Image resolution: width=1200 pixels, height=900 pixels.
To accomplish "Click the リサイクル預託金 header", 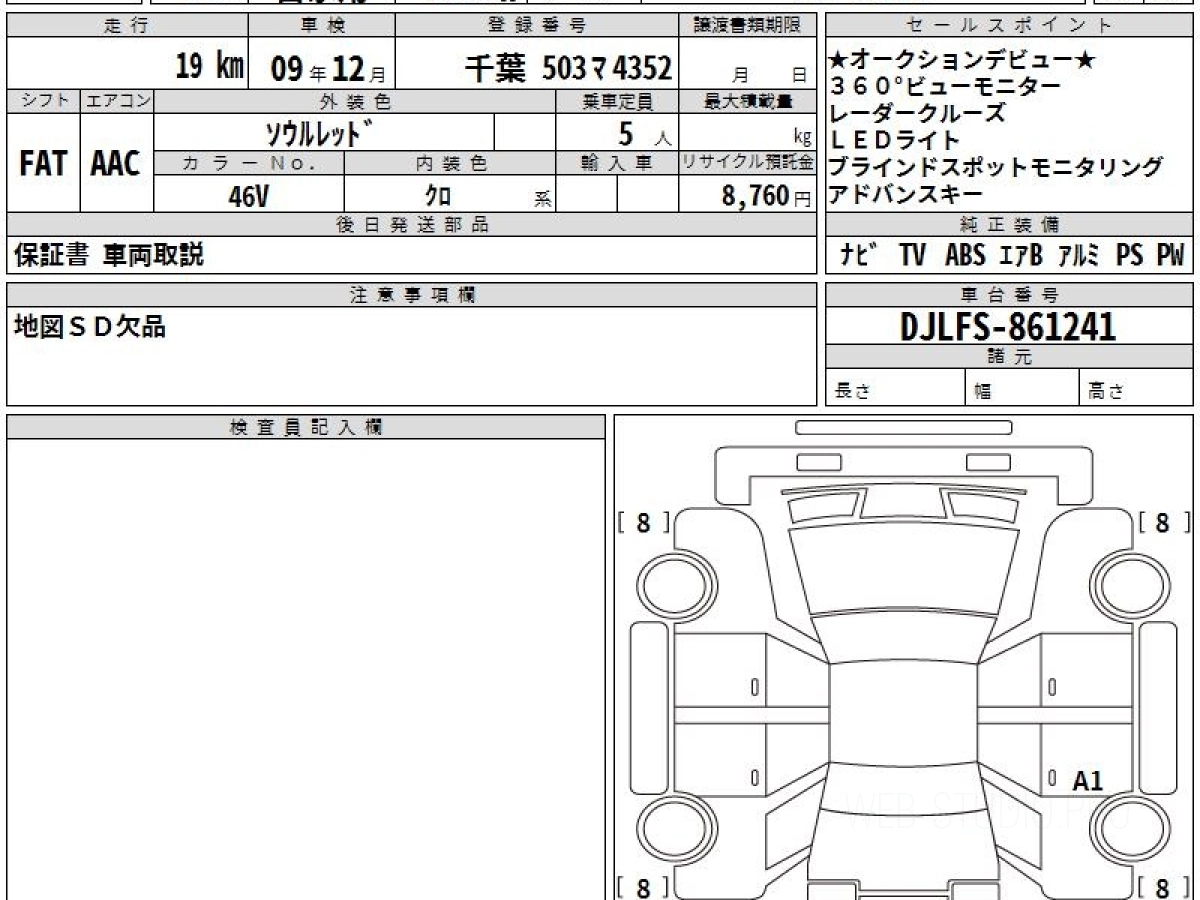I will pyautogui.click(x=748, y=163).
